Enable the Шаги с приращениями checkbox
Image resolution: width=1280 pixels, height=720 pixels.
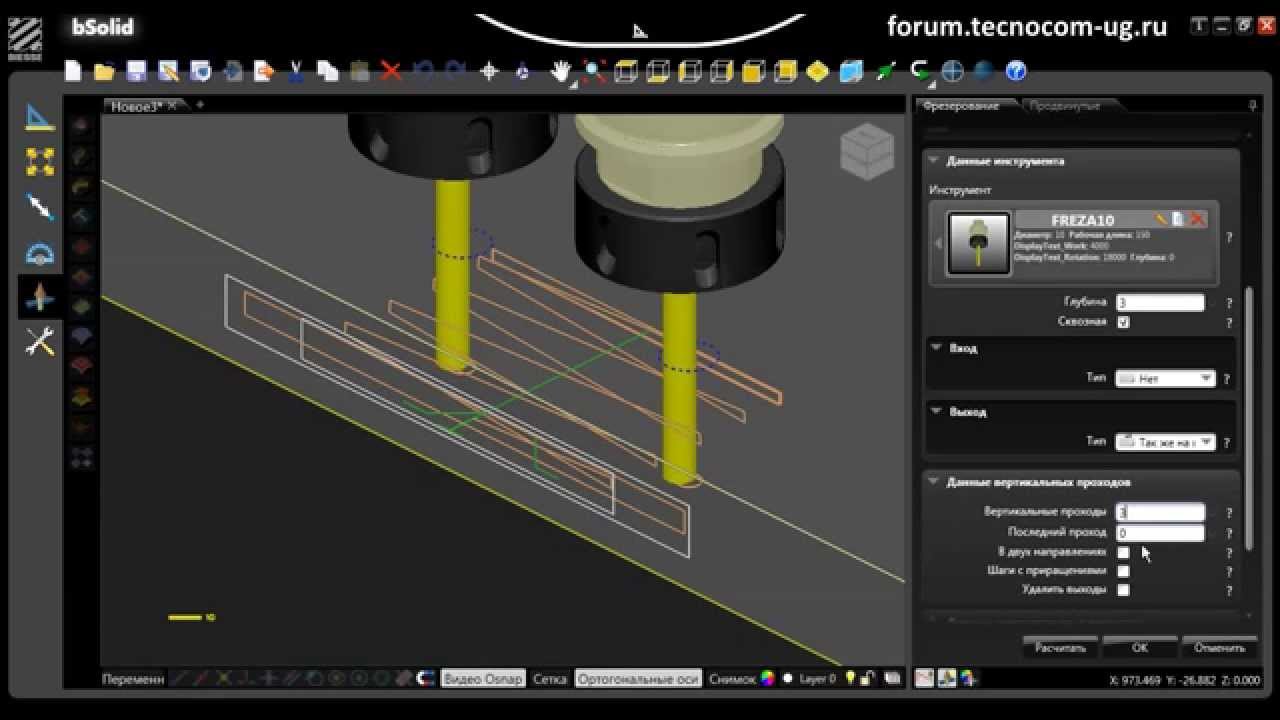click(x=1123, y=571)
